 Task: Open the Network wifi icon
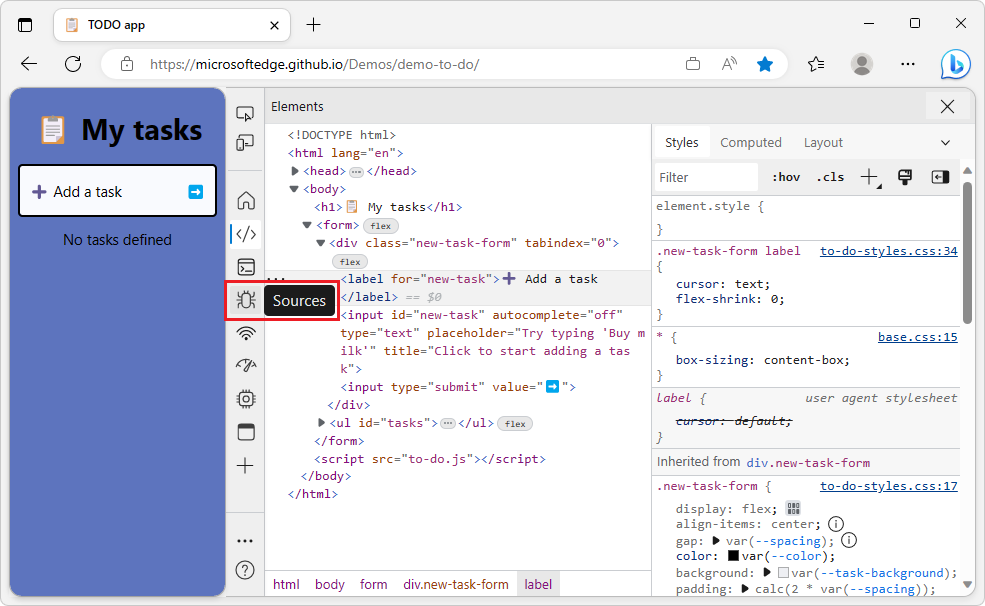click(246, 333)
